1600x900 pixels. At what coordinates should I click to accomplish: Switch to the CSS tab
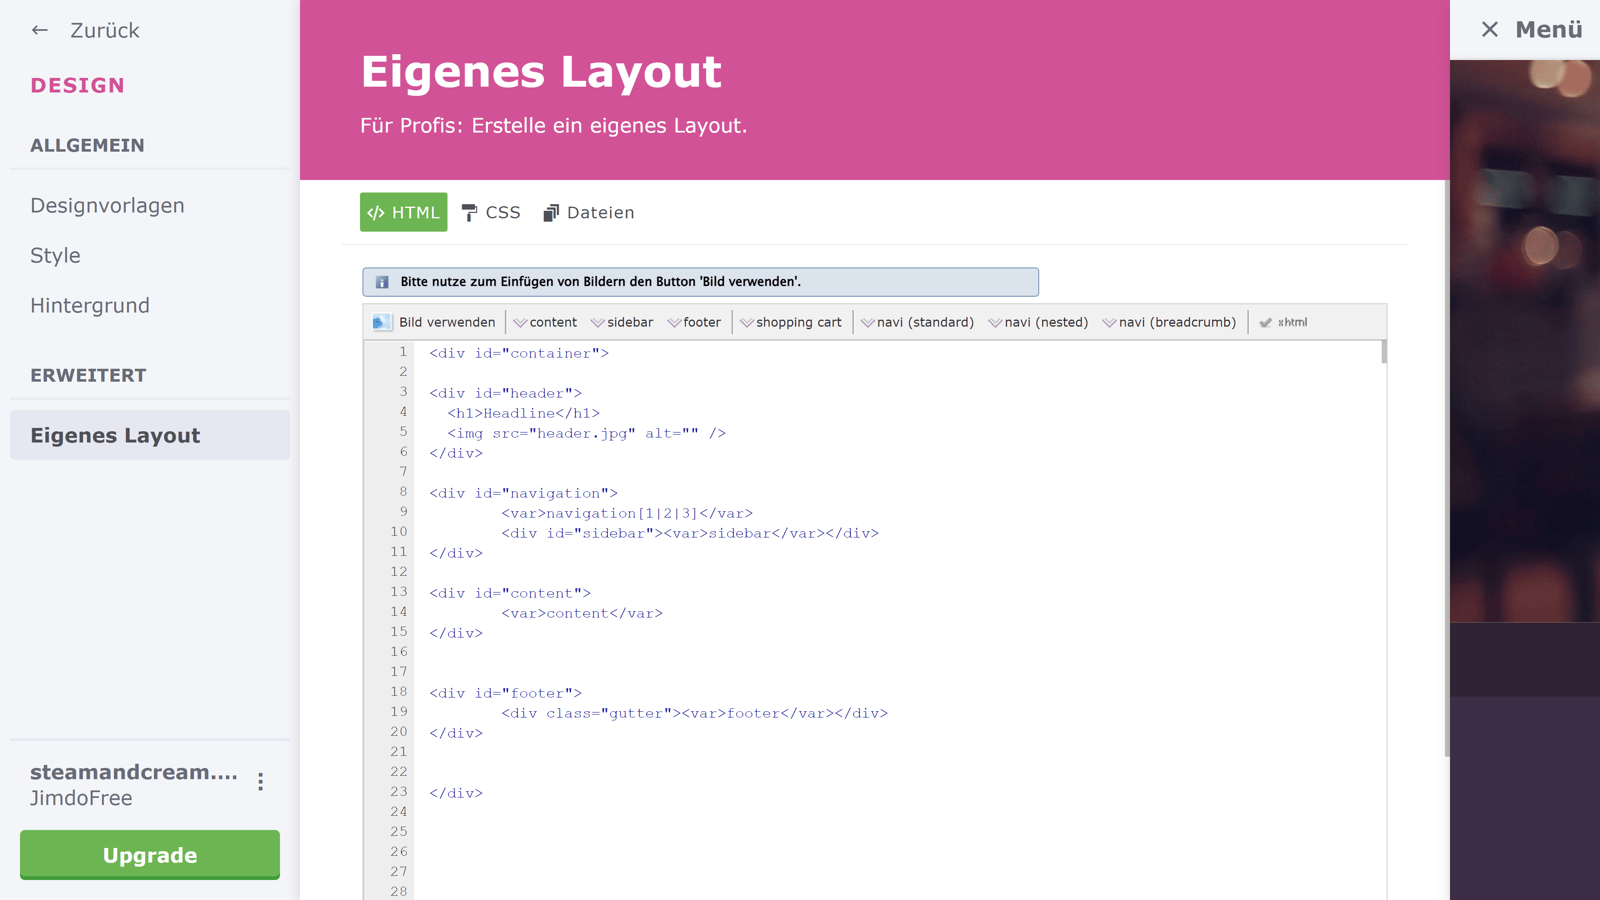(x=491, y=212)
